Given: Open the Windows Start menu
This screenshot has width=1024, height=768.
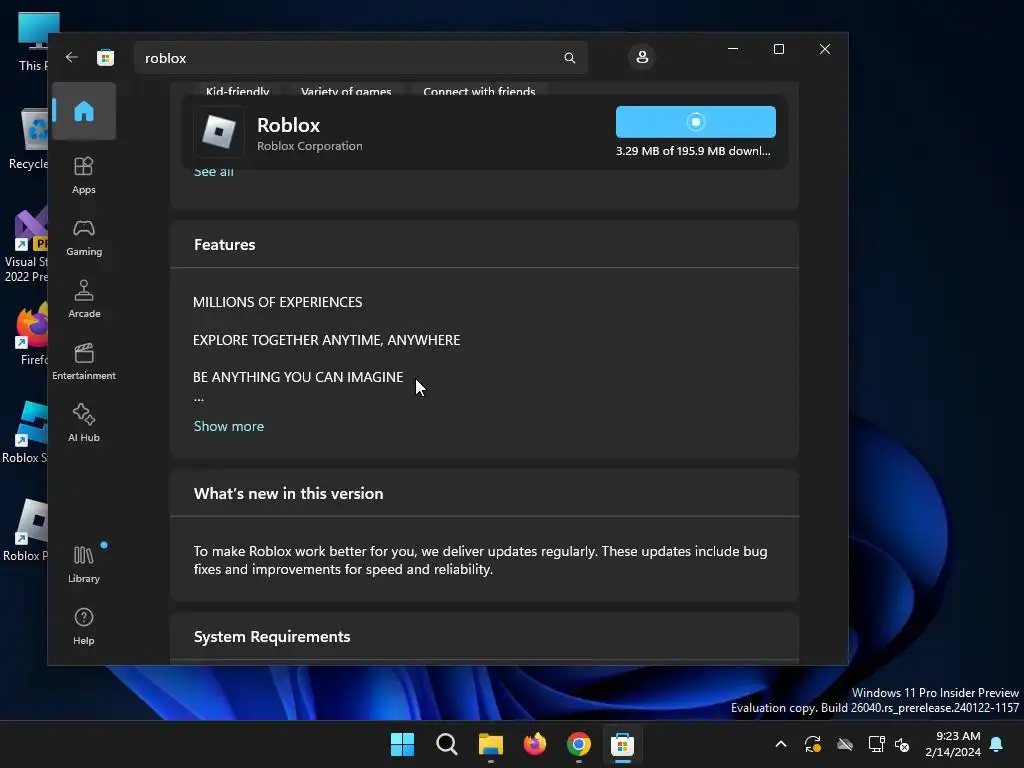Looking at the screenshot, I should point(402,744).
